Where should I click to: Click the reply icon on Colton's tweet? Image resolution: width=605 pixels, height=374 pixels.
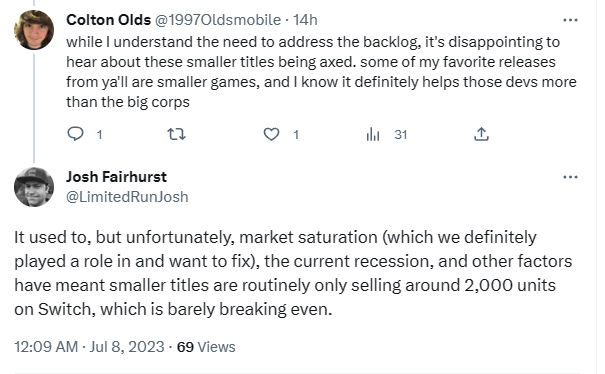tap(75, 134)
